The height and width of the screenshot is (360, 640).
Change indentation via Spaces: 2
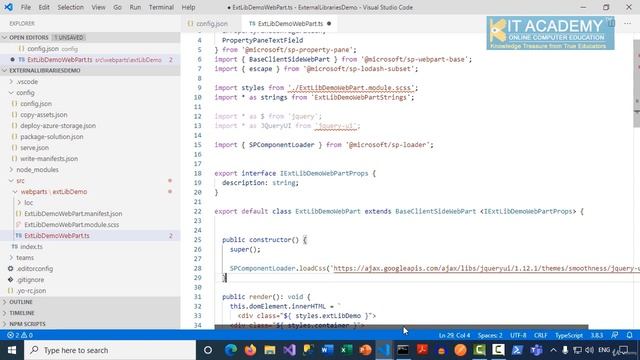tap(490, 335)
